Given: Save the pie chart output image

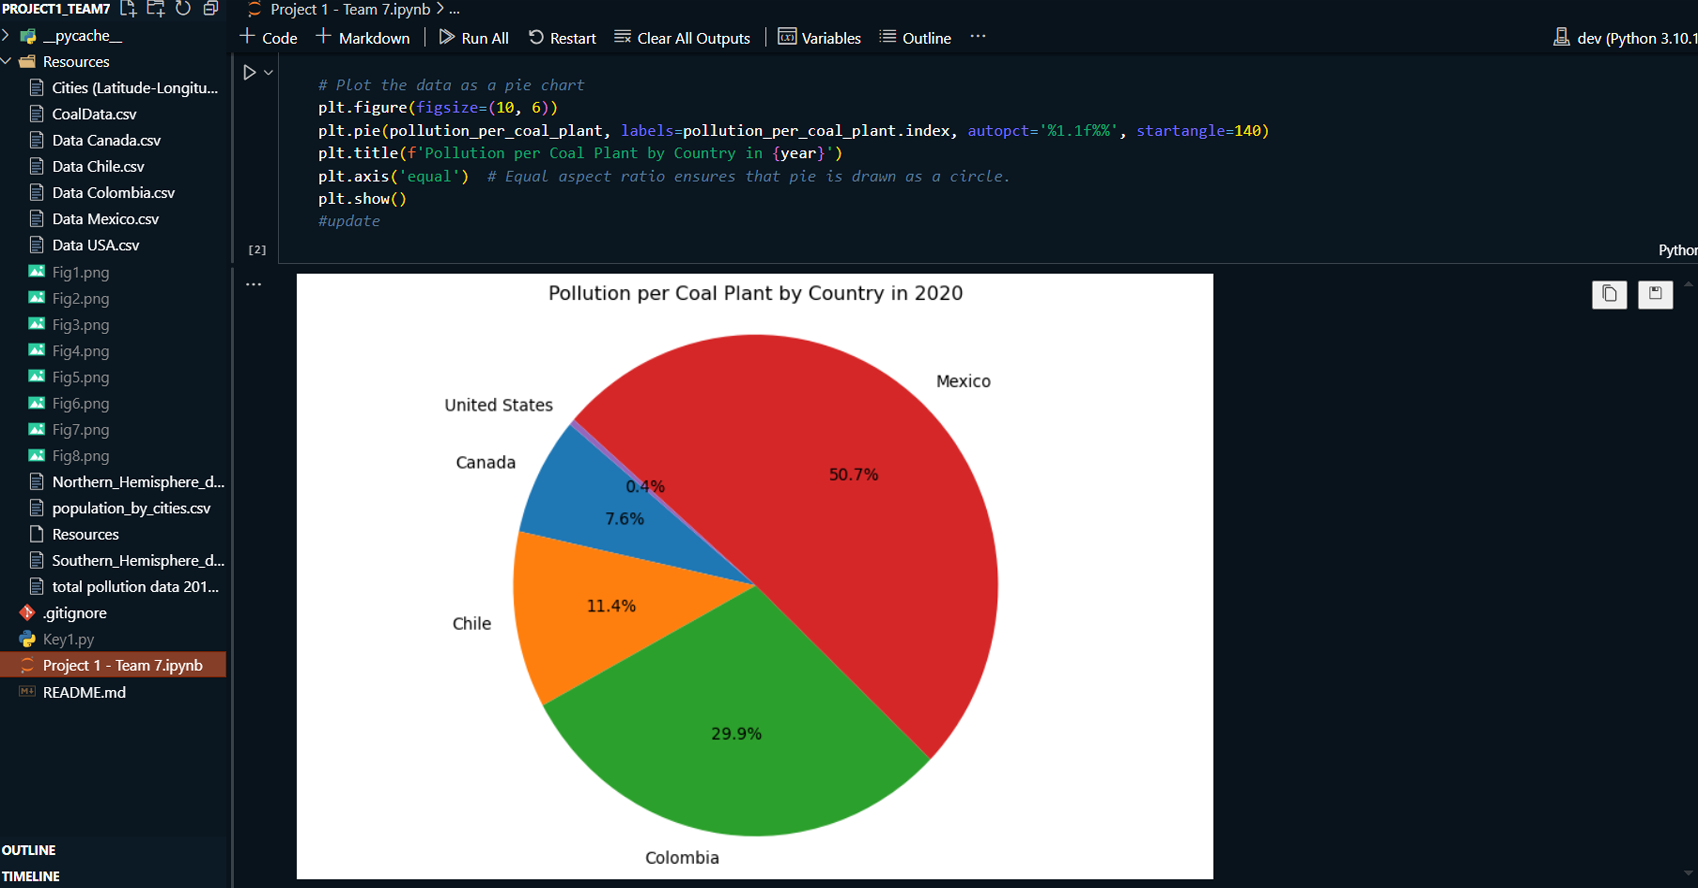Looking at the screenshot, I should (1655, 294).
